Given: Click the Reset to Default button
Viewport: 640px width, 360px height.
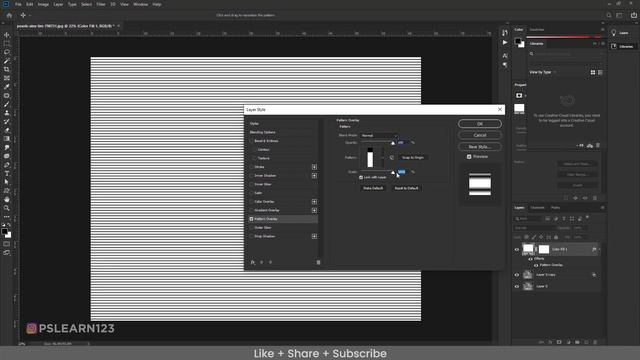Looking at the screenshot, I should click(x=406, y=188).
